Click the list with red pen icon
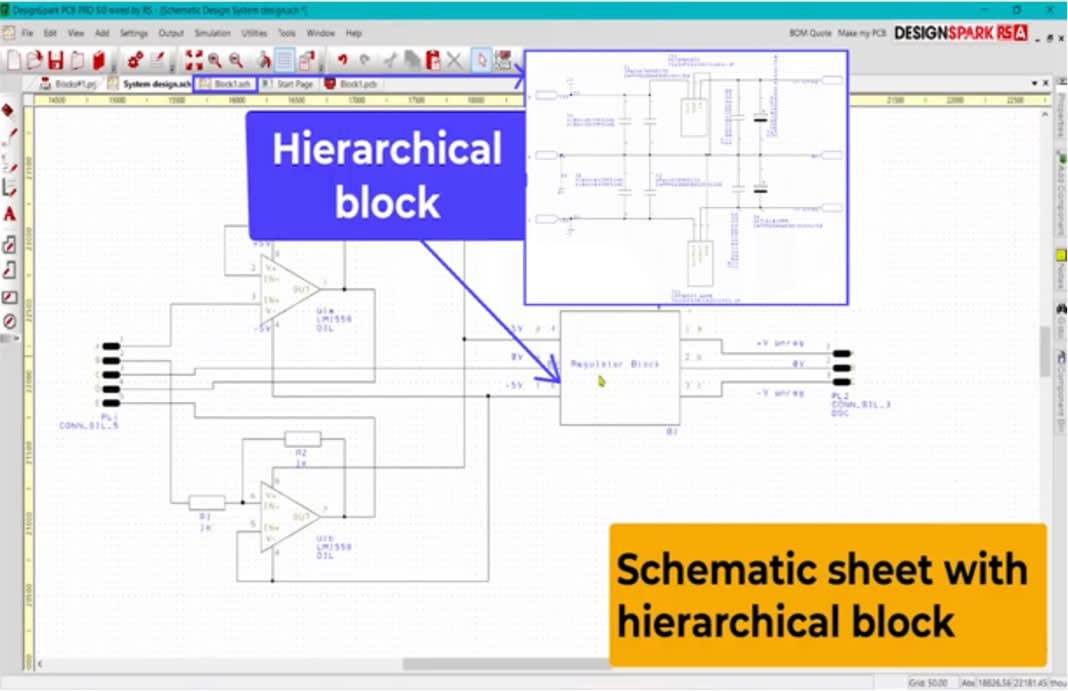The height and width of the screenshot is (691, 1068). [157, 61]
